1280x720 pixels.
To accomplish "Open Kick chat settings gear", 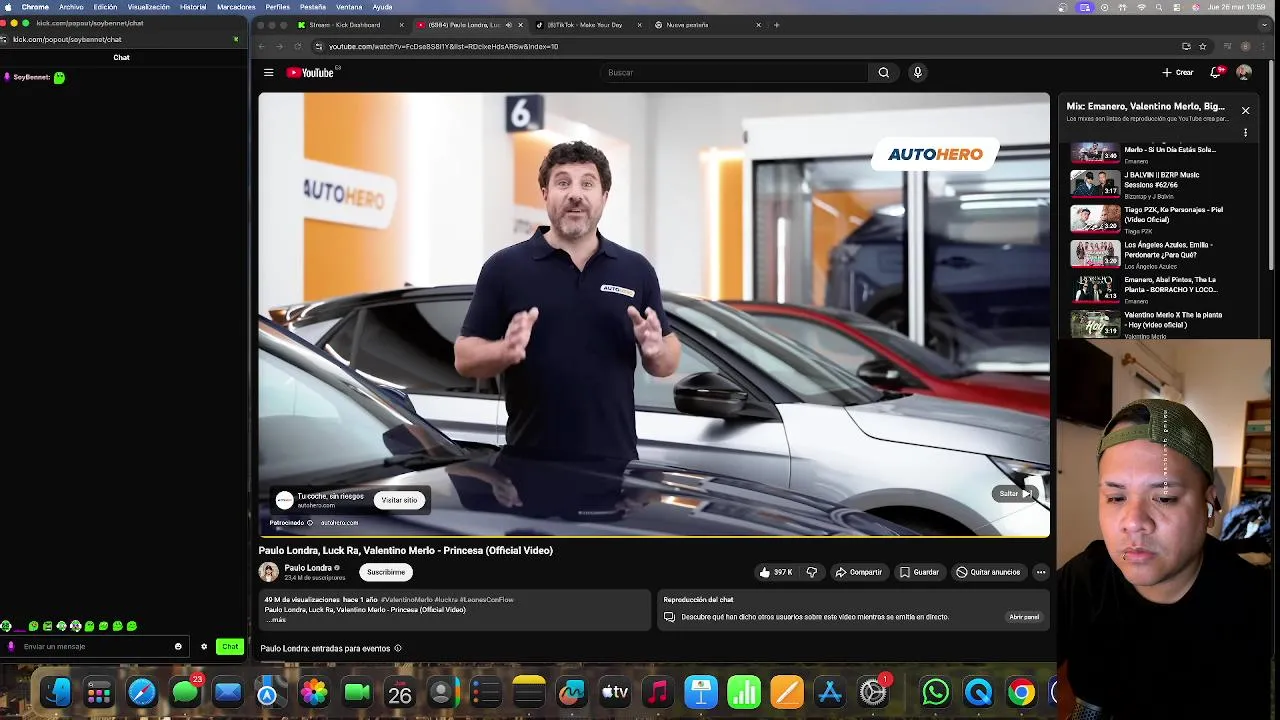I will tap(204, 646).
